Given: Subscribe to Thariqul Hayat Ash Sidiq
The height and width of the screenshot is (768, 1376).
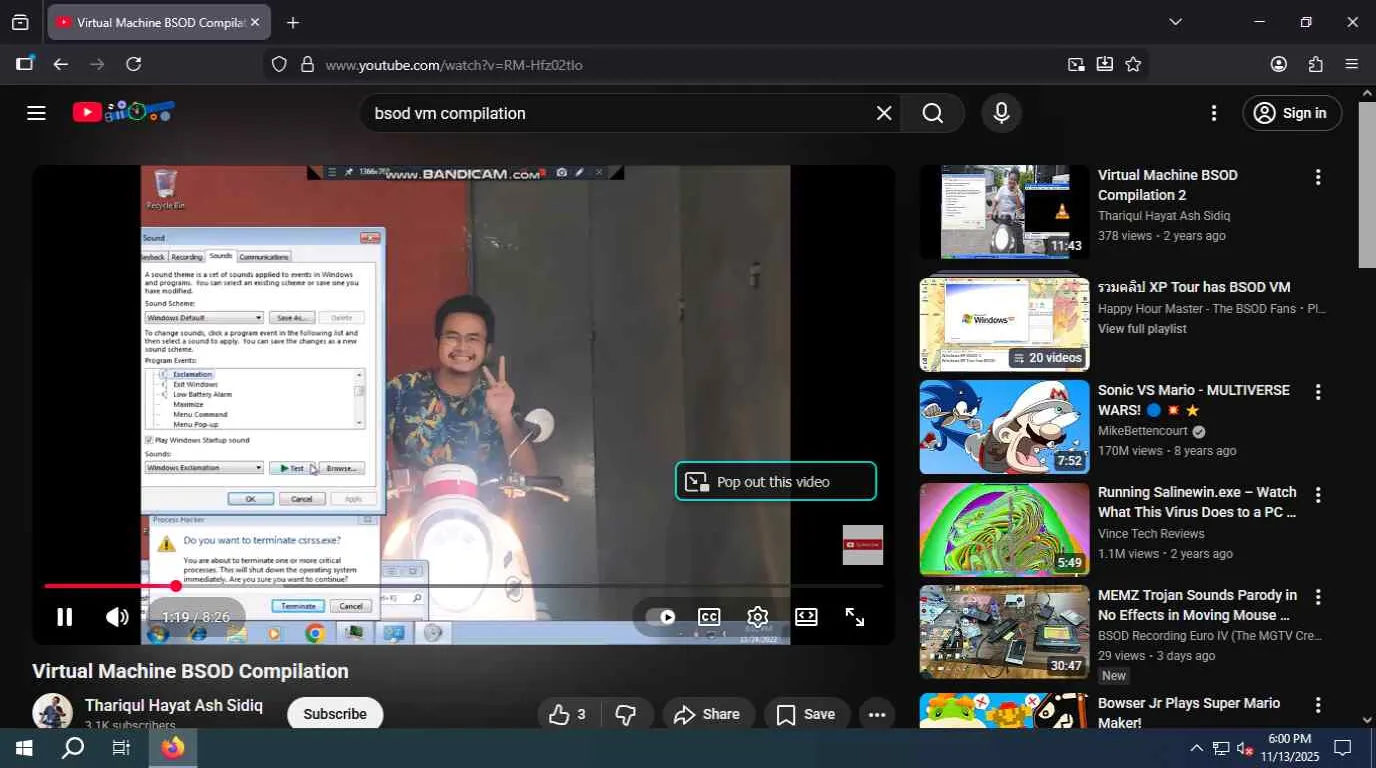Looking at the screenshot, I should (335, 714).
